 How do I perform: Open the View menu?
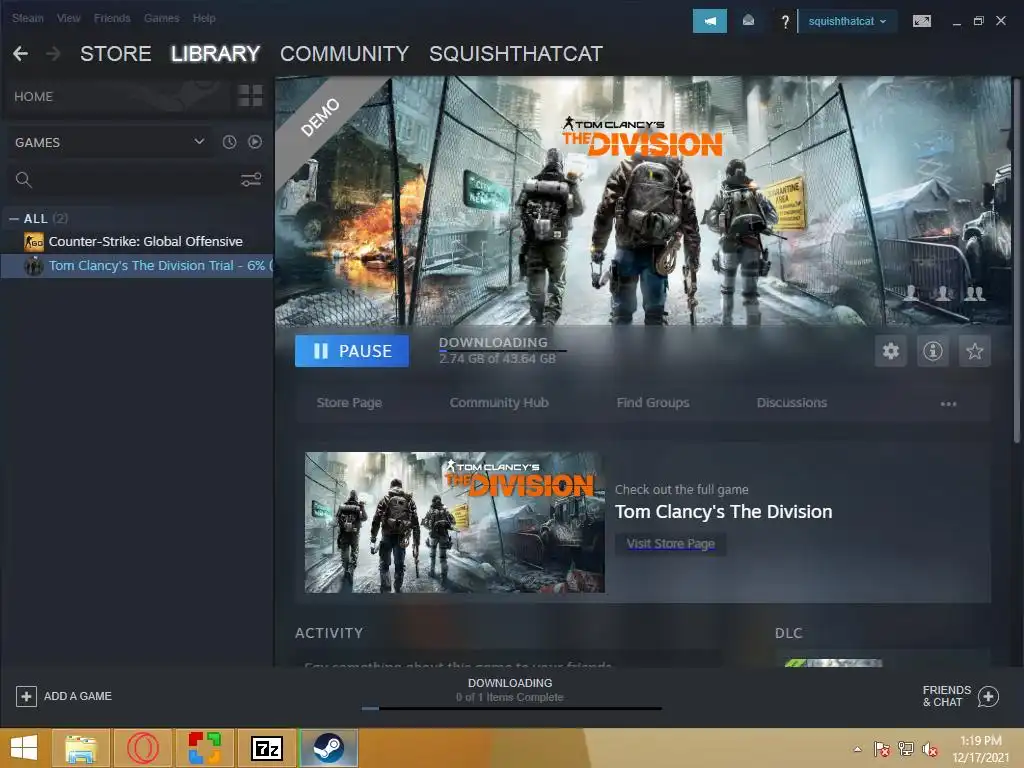coord(69,18)
